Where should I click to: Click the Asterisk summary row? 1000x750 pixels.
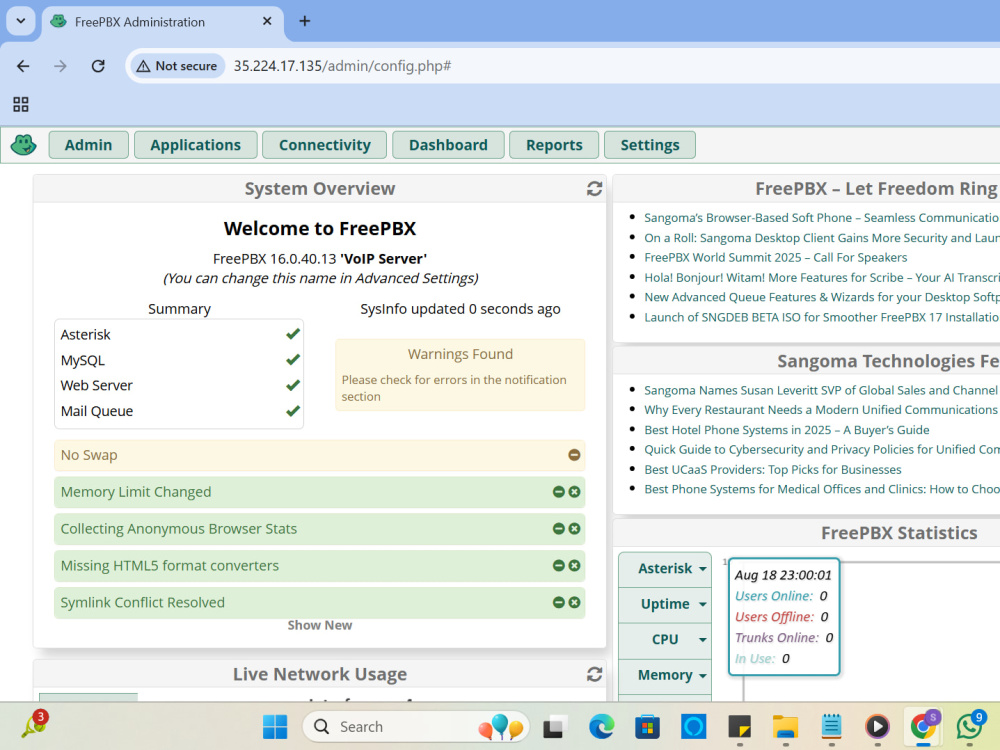[x=179, y=334]
